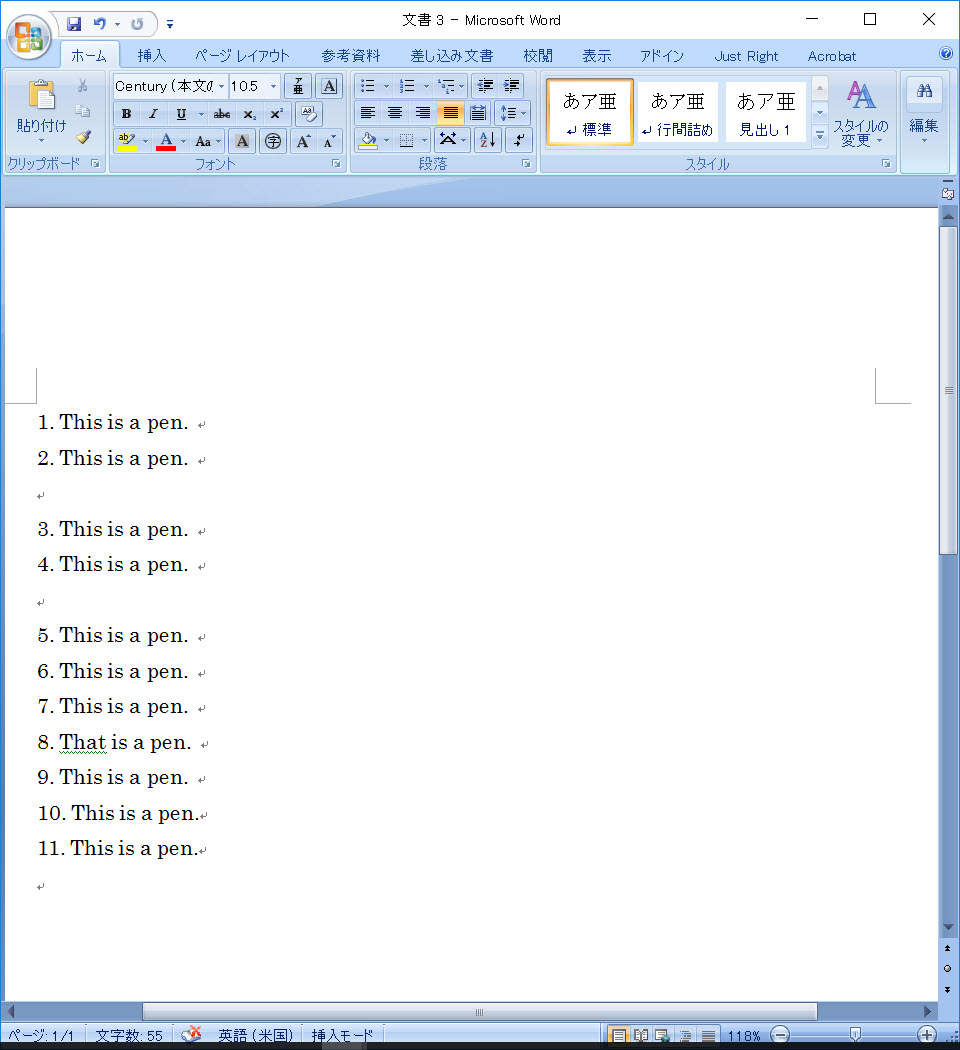Open the Office button menu
960x1050 pixels.
(29, 36)
